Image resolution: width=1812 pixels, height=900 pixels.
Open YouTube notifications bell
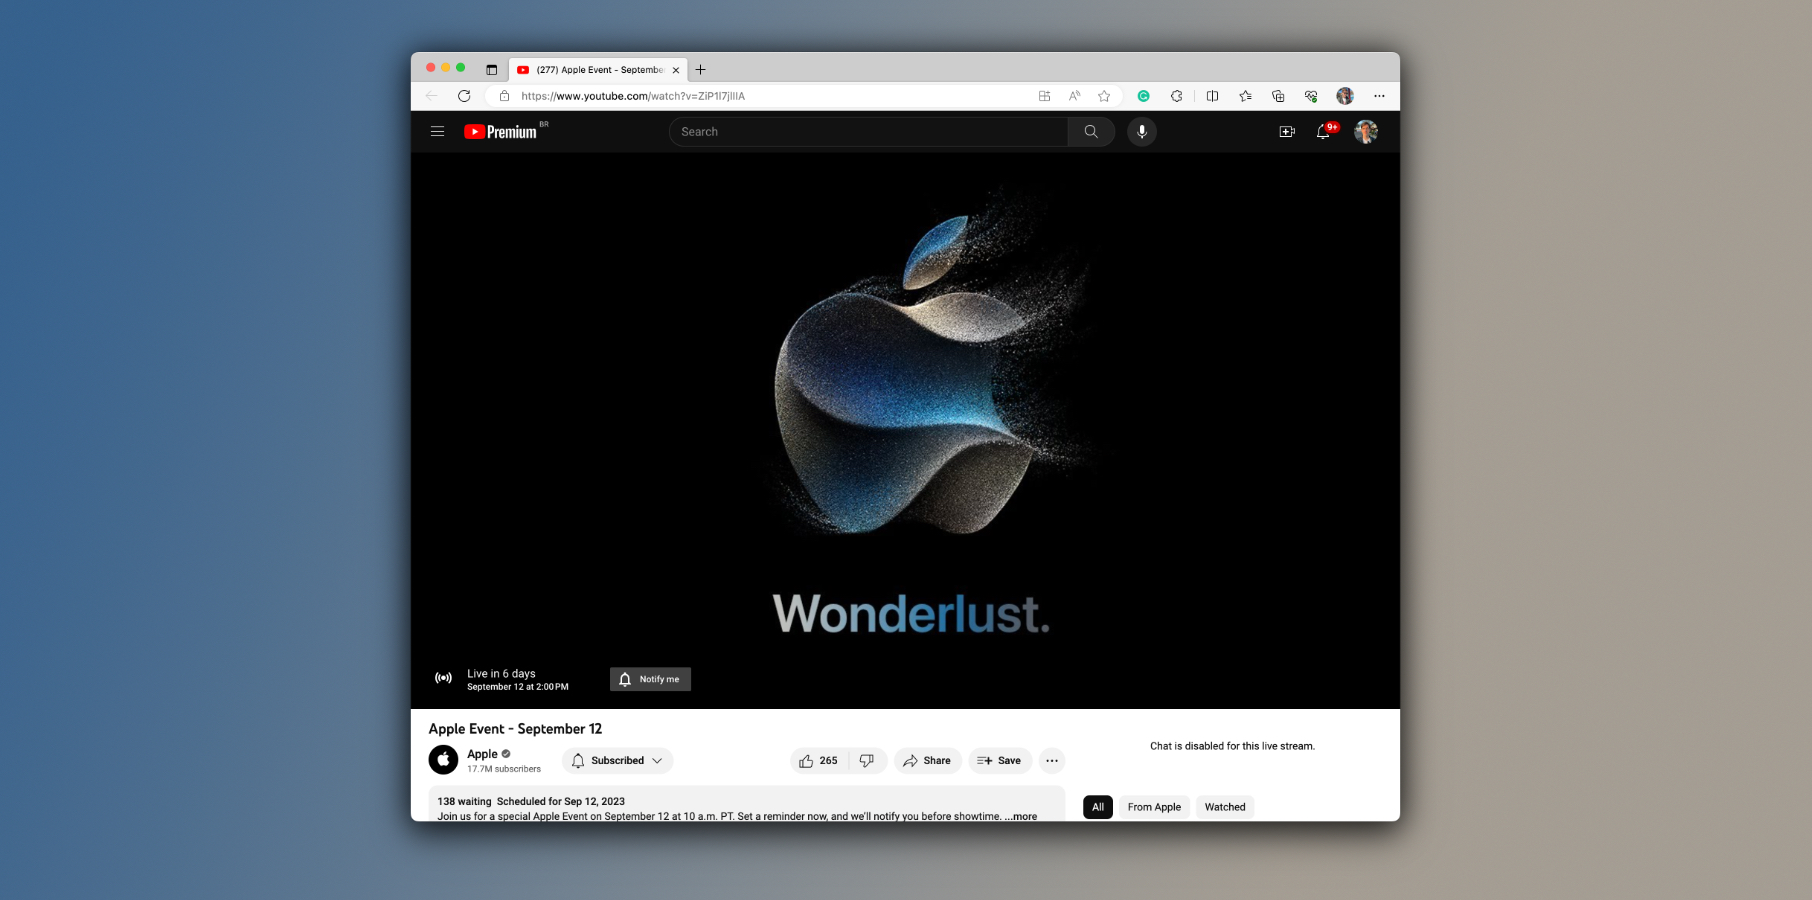pos(1324,131)
